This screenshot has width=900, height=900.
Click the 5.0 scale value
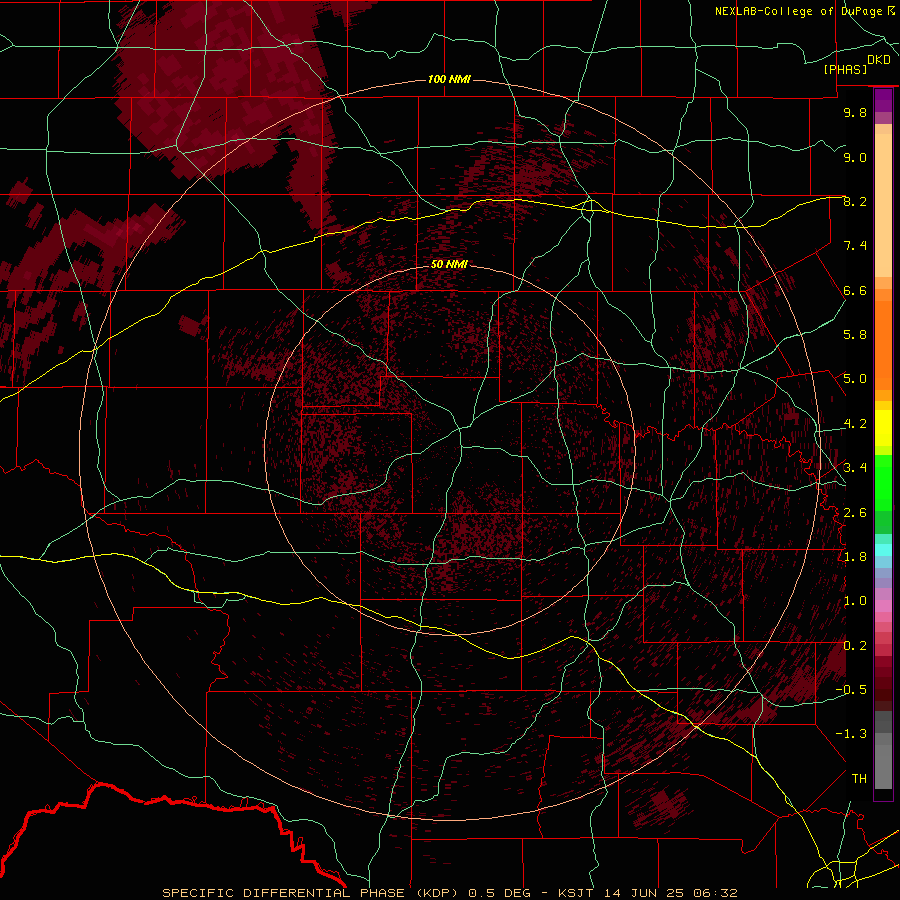pyautogui.click(x=855, y=379)
